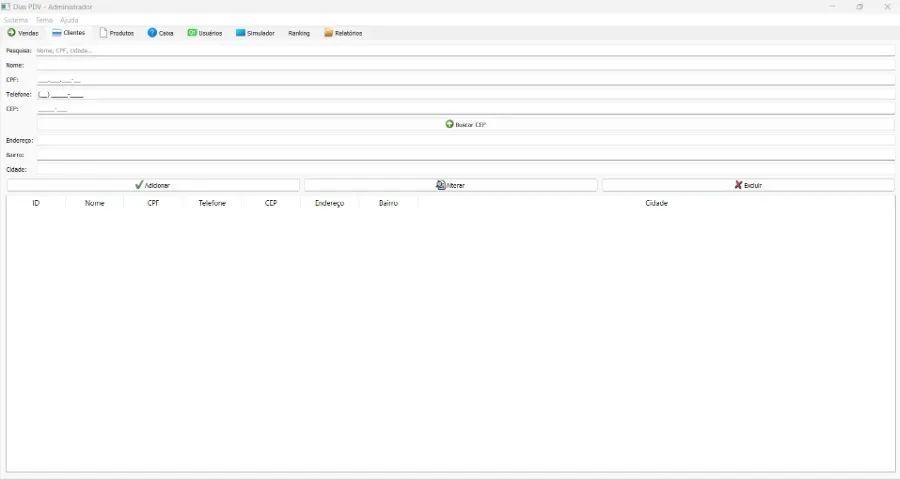Open the Caixa tab

click(160, 33)
